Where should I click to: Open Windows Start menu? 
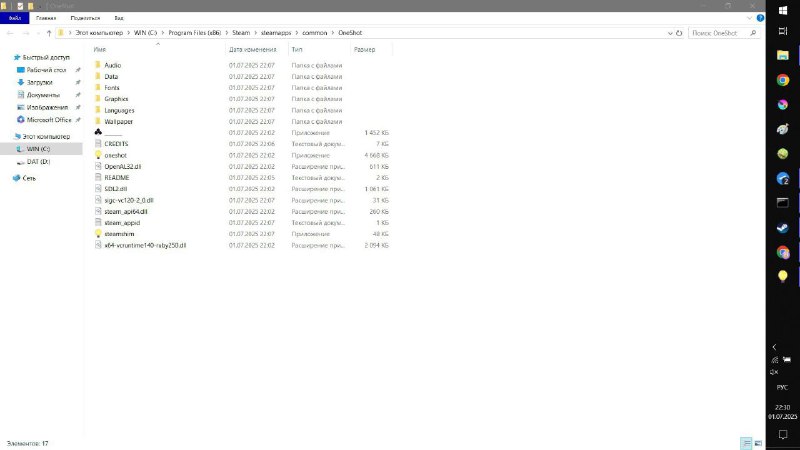pyautogui.click(x=783, y=10)
